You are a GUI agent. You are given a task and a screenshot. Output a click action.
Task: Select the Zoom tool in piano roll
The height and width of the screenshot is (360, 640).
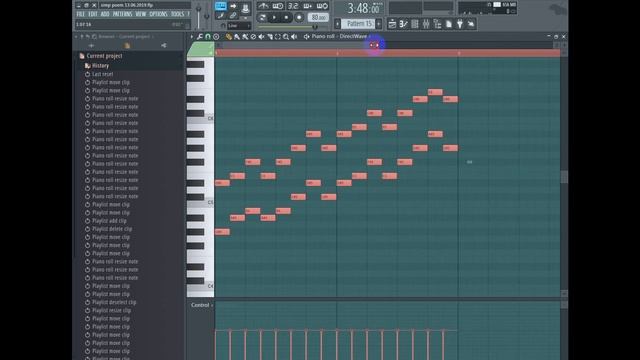286,37
